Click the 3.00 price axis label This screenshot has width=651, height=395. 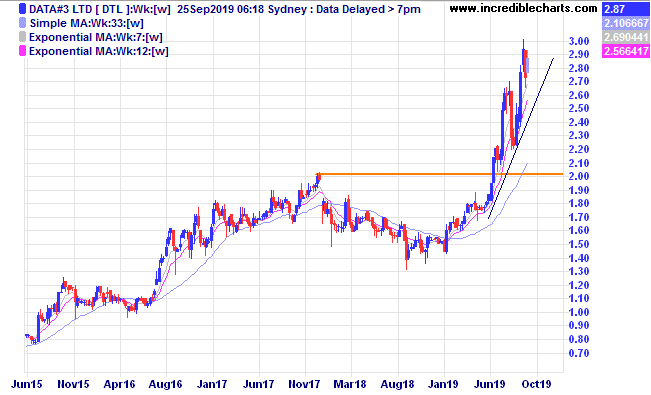click(x=579, y=41)
